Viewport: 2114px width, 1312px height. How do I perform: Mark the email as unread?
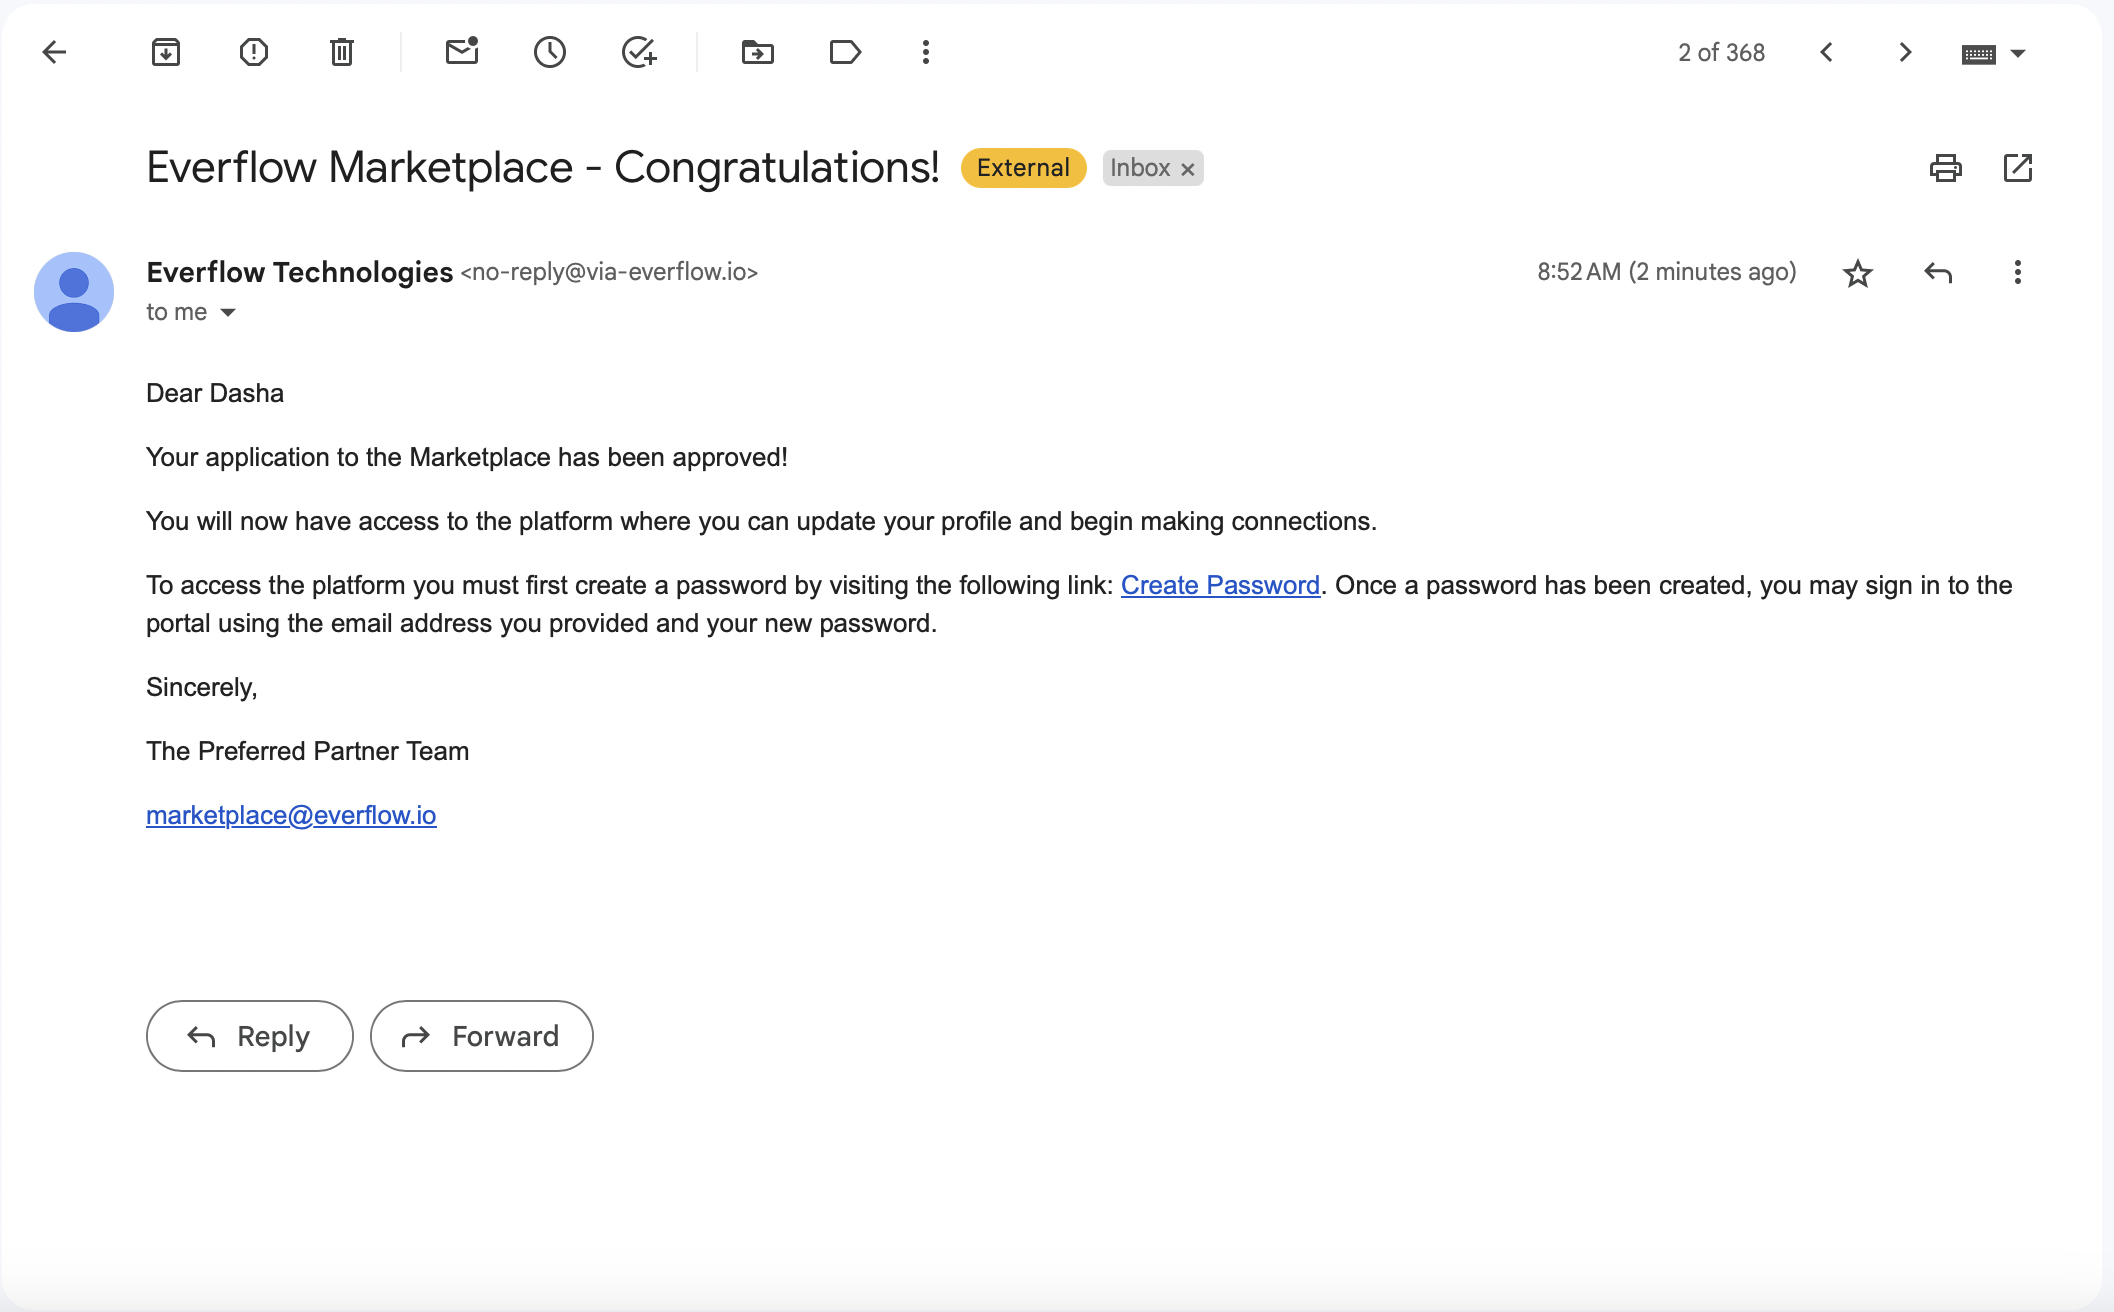[x=462, y=51]
